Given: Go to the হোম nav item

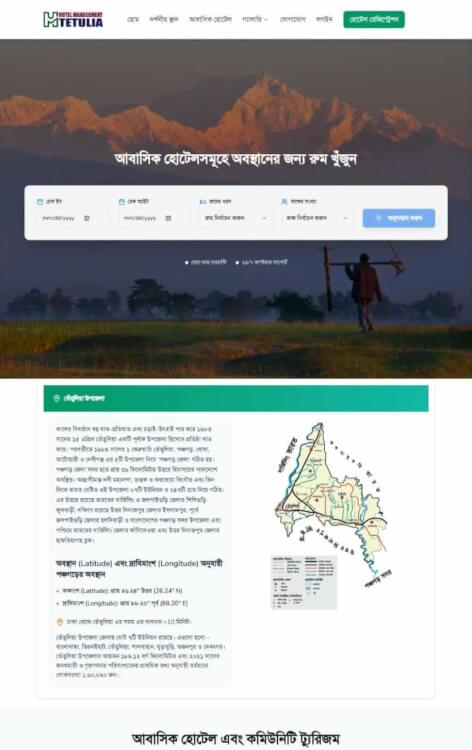Looking at the screenshot, I should click(133, 20).
